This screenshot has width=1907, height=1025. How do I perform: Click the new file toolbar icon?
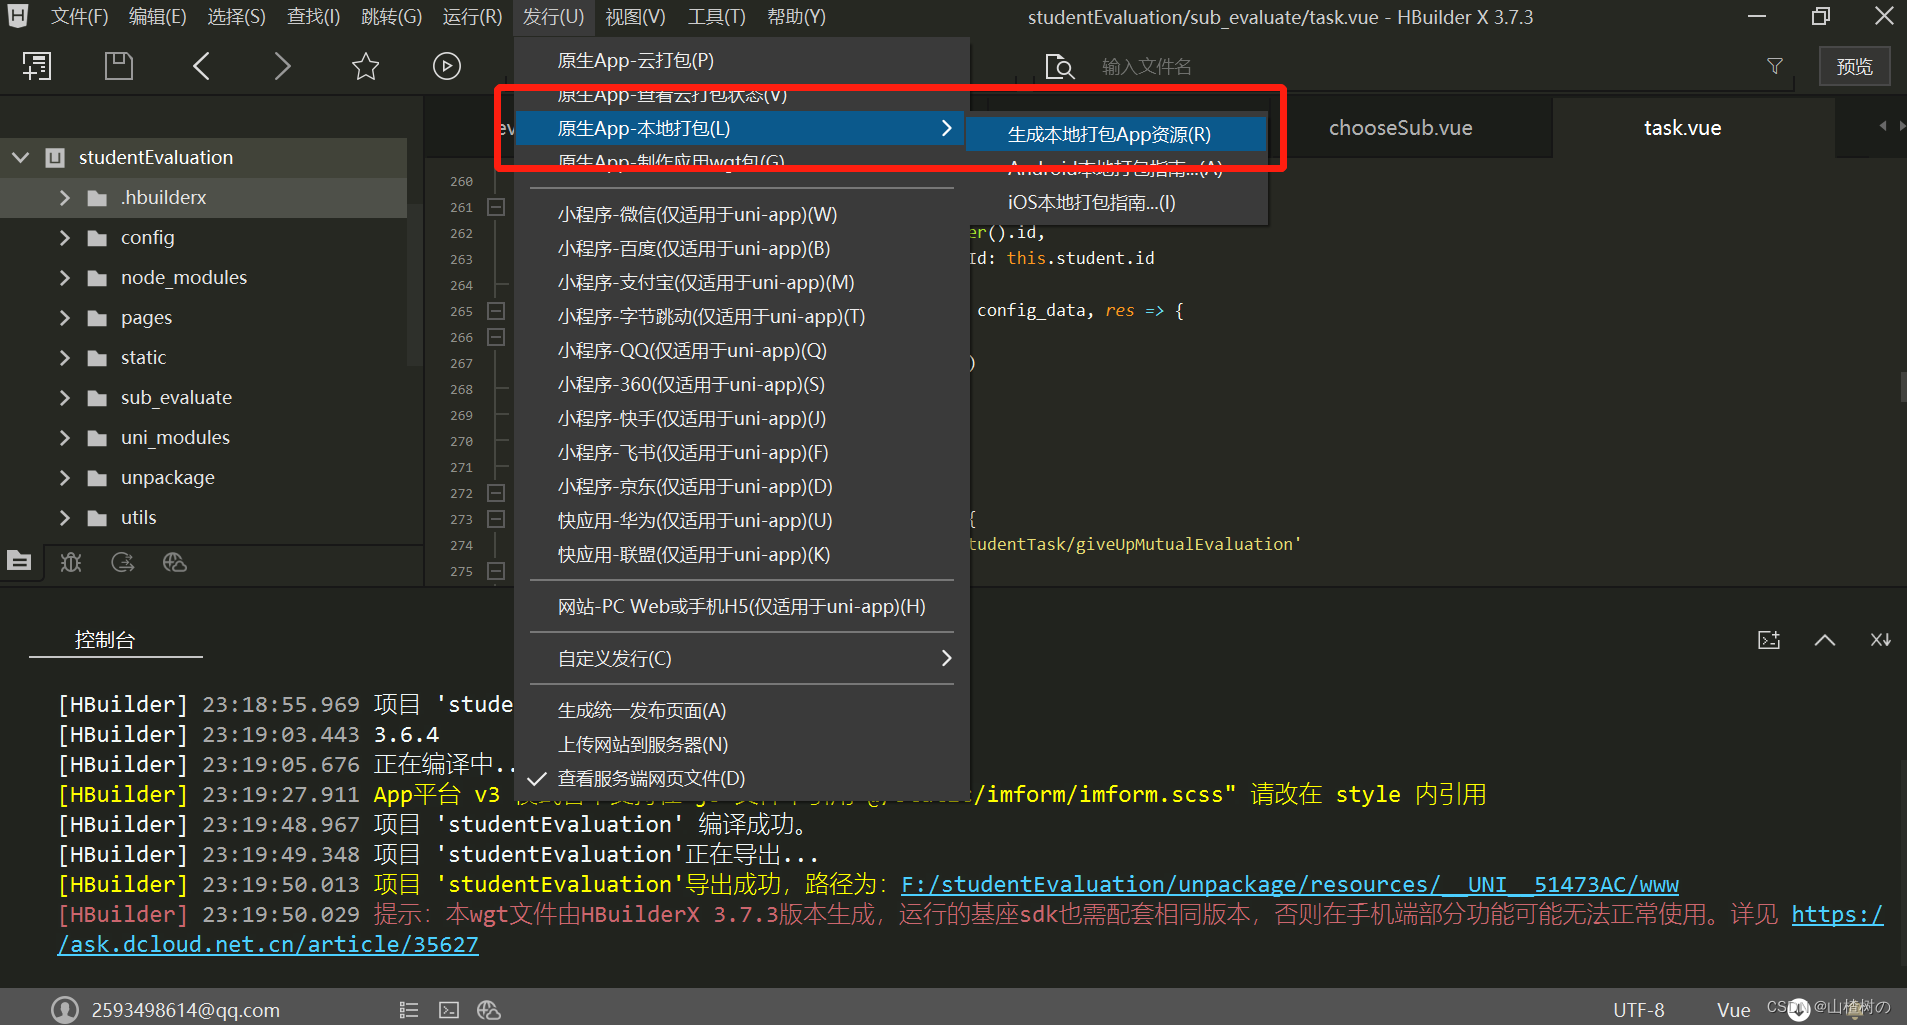(37, 66)
